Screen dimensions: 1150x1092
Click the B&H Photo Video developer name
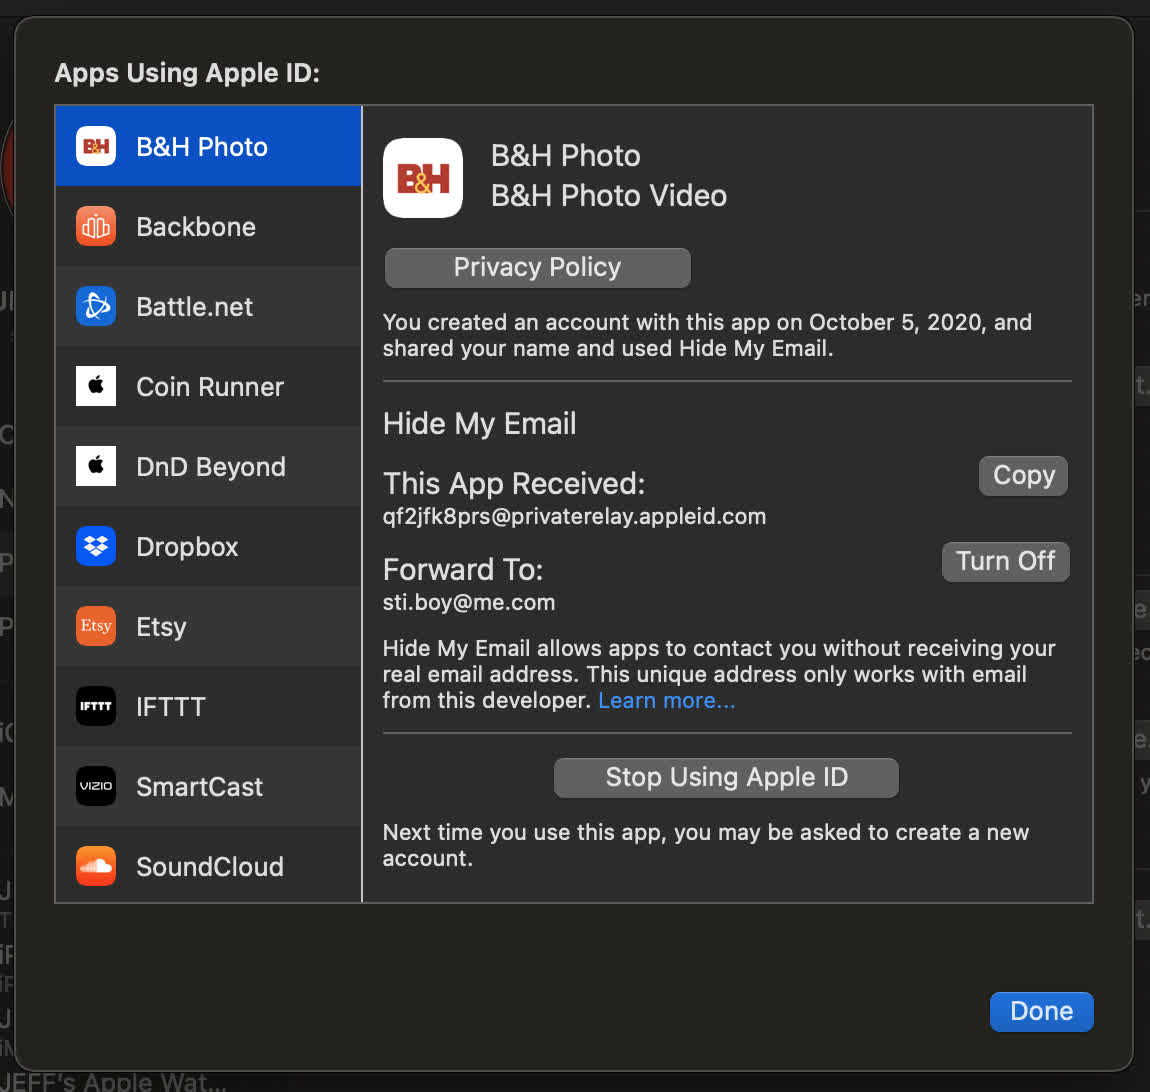click(x=609, y=196)
